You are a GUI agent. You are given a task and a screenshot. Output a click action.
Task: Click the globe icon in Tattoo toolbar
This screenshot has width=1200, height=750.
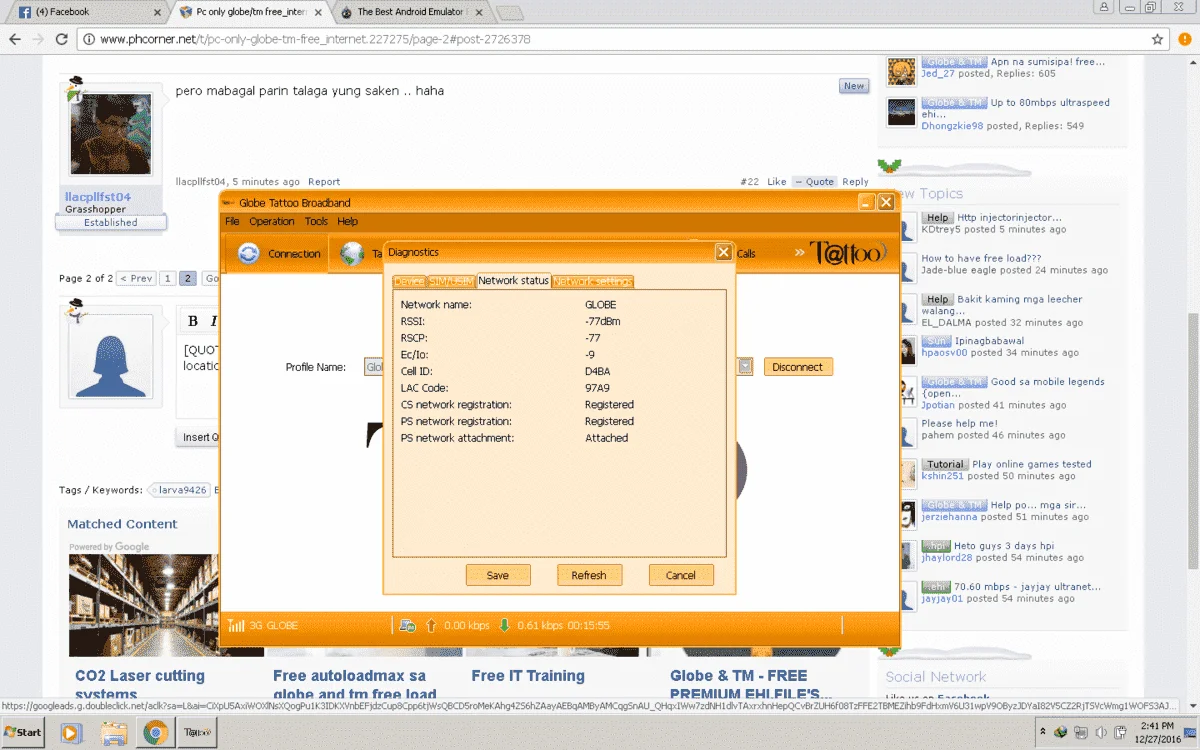click(352, 254)
